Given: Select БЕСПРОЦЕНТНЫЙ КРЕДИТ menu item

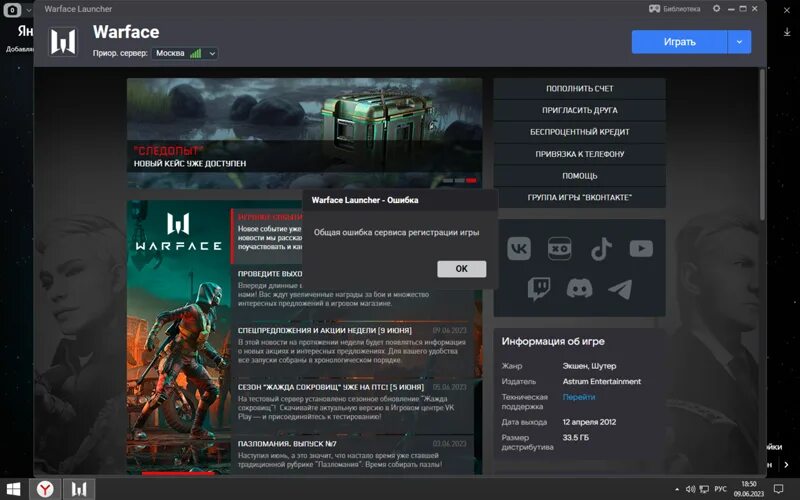Looking at the screenshot, I should coord(580,132).
